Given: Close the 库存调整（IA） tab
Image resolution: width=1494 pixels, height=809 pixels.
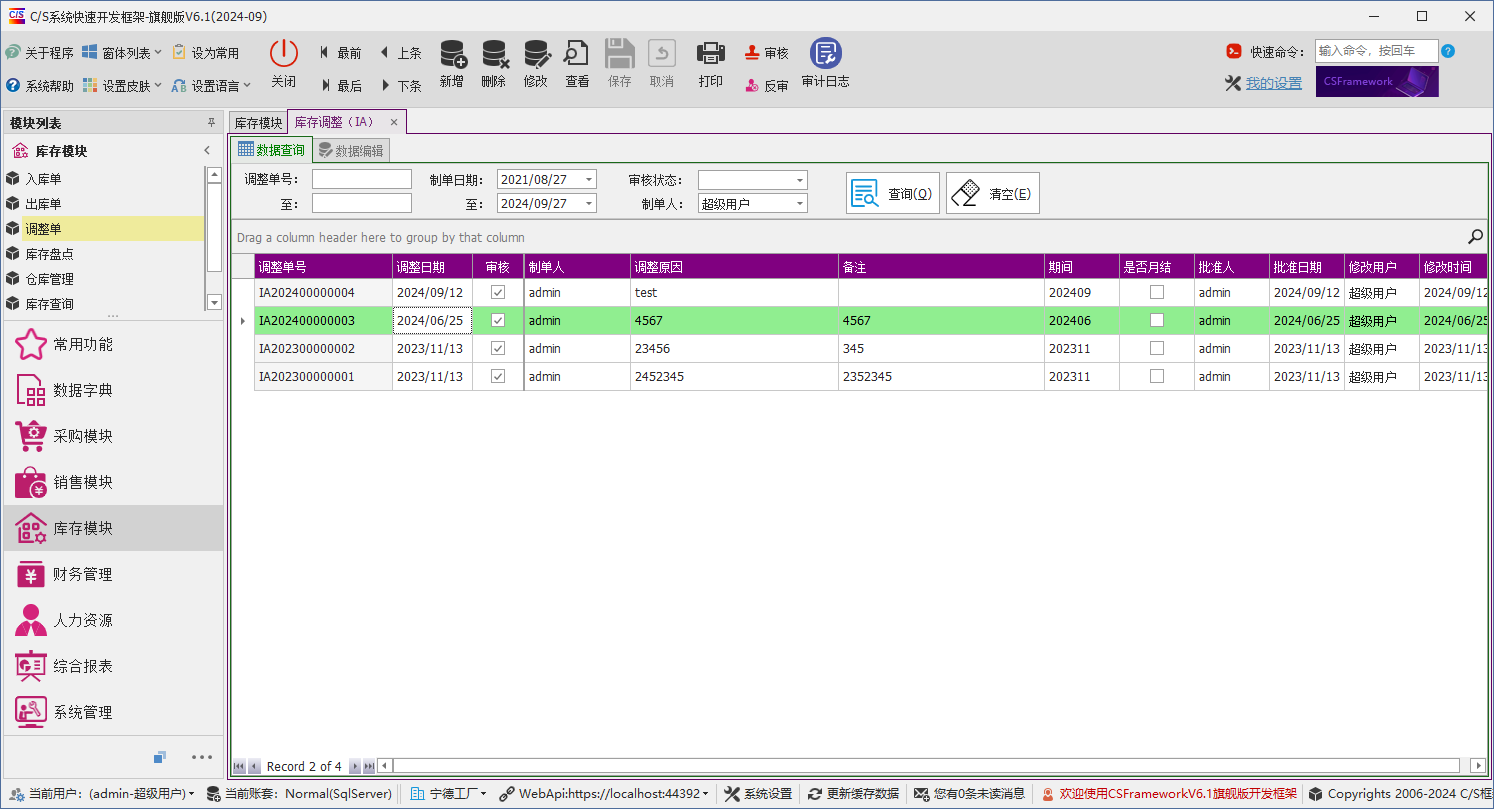Looking at the screenshot, I should [x=394, y=122].
